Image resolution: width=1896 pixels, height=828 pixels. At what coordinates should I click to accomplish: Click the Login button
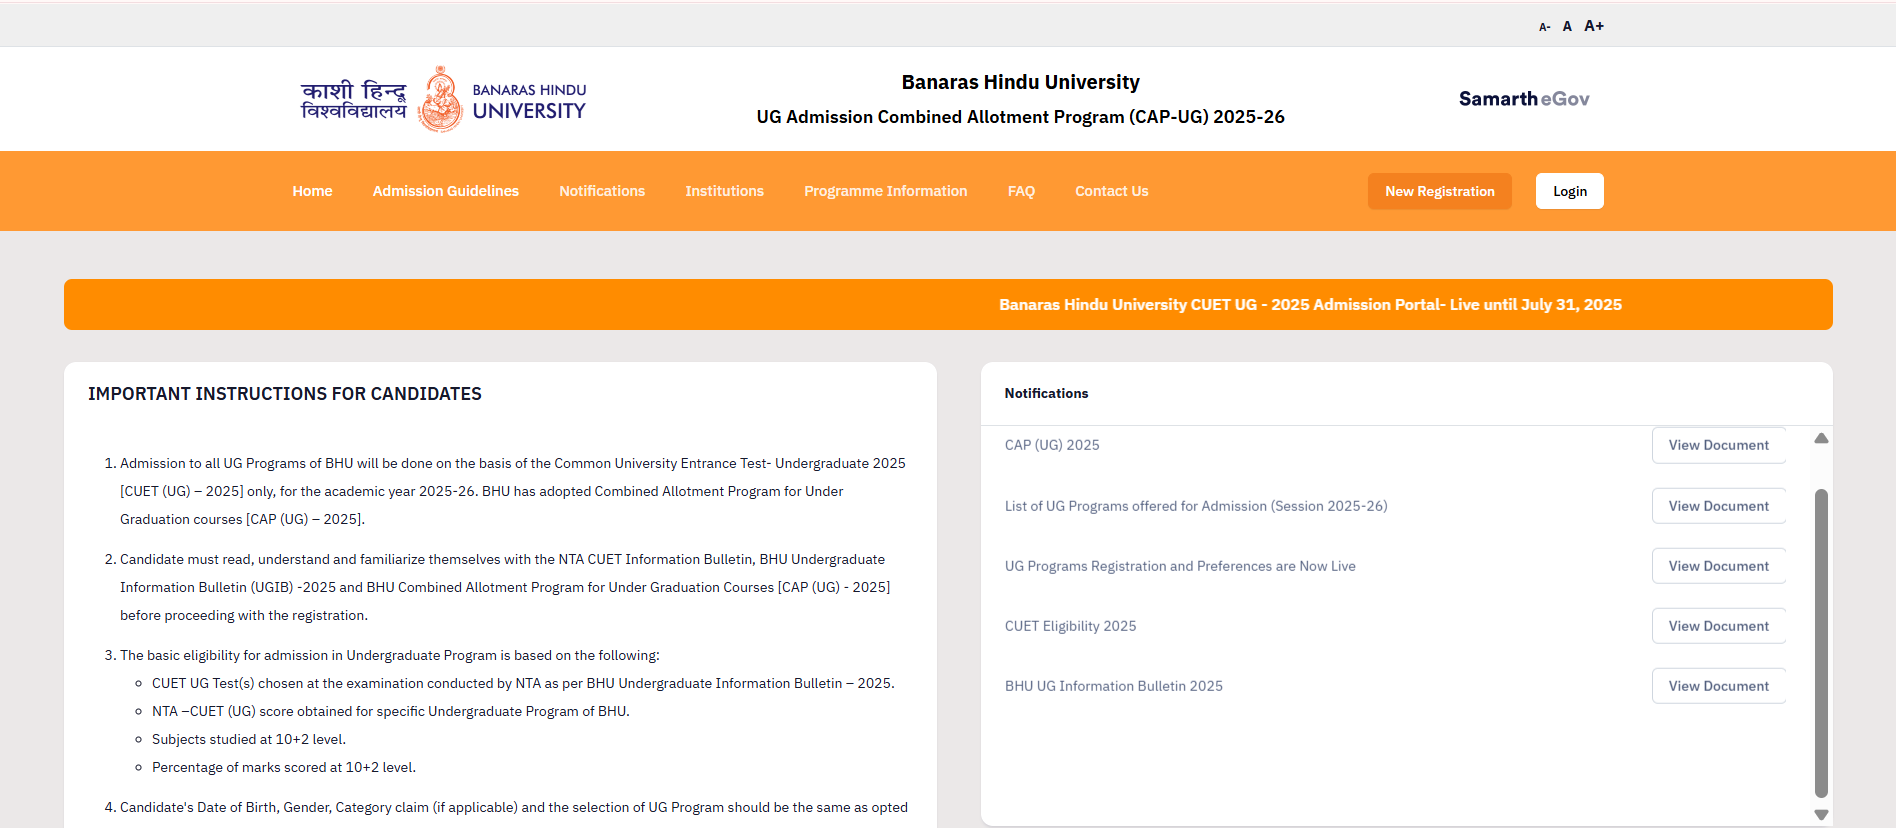(1570, 191)
